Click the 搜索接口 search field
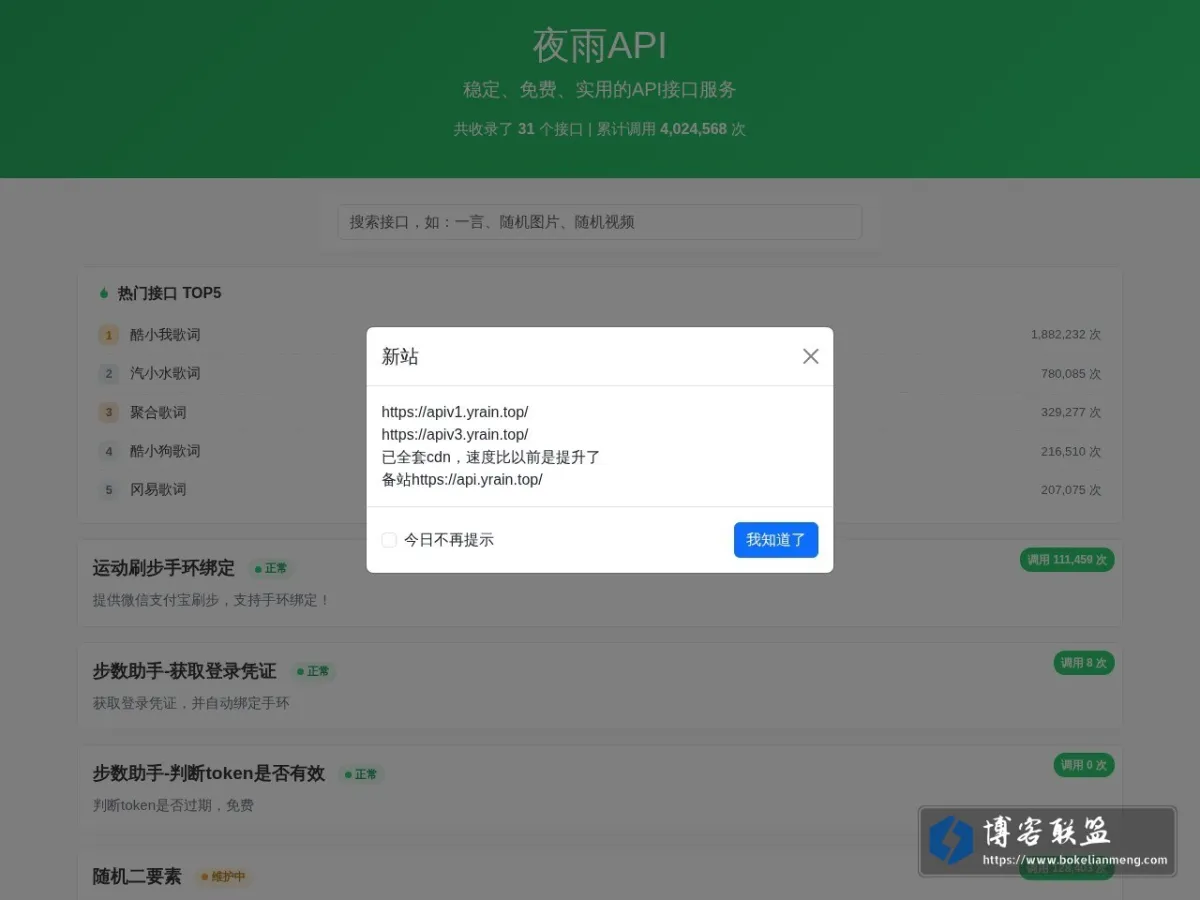The image size is (1200, 900). pos(600,222)
